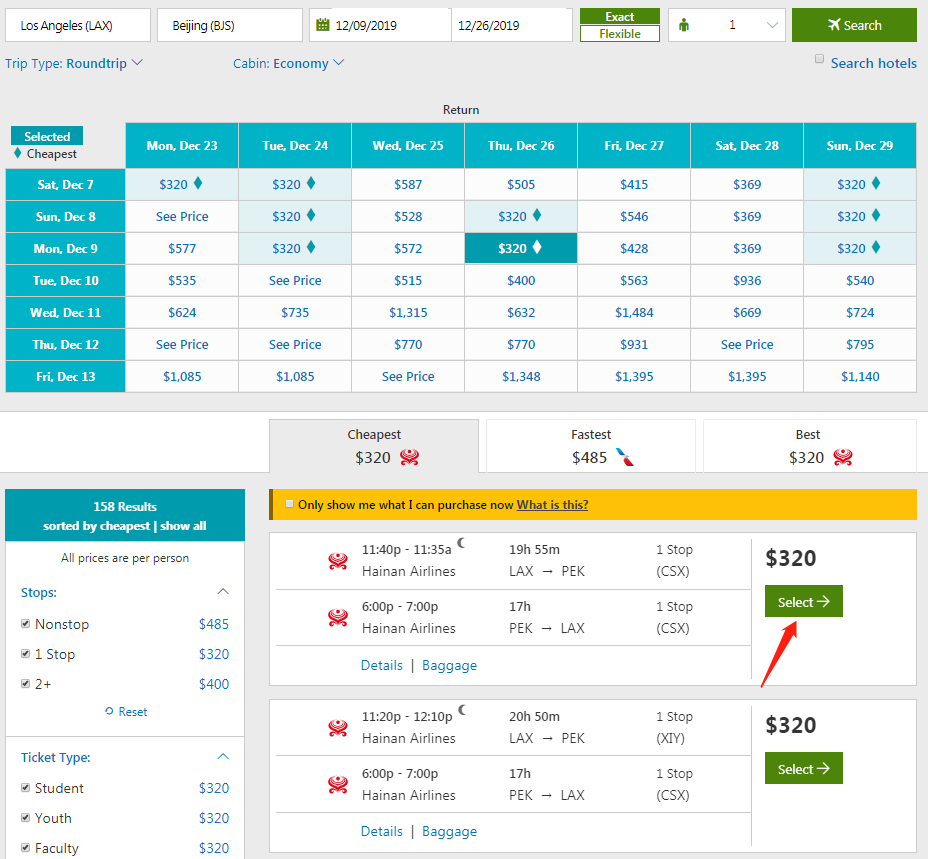Click the origin field Los Angeles (LAX)

[78, 25]
